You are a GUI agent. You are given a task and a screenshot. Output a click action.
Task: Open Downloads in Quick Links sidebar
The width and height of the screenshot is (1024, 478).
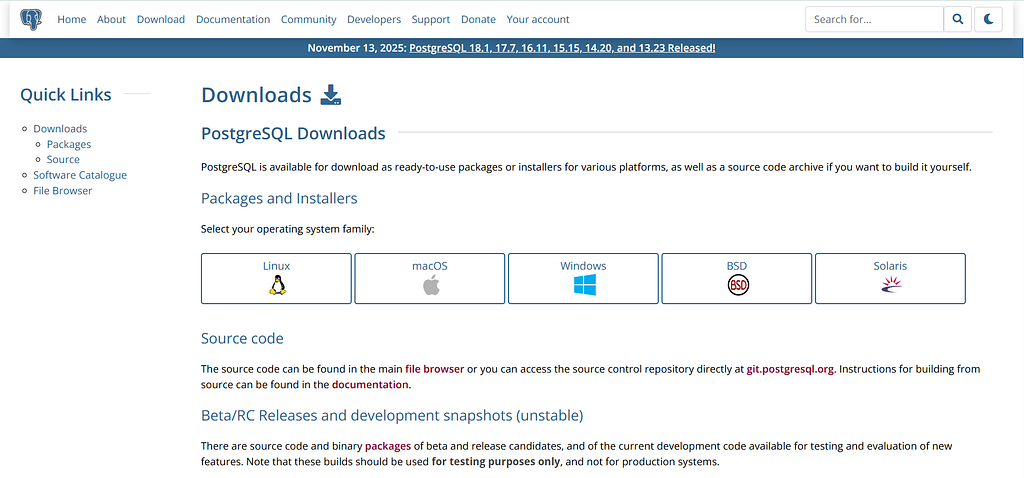tap(60, 129)
